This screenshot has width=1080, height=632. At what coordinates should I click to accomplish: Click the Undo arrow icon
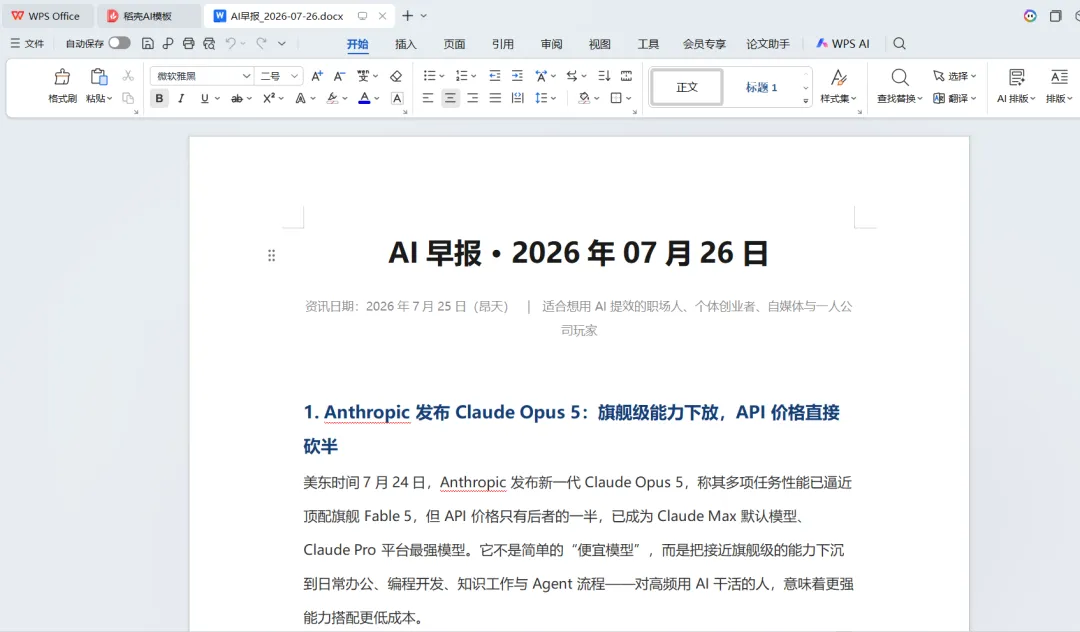click(231, 43)
